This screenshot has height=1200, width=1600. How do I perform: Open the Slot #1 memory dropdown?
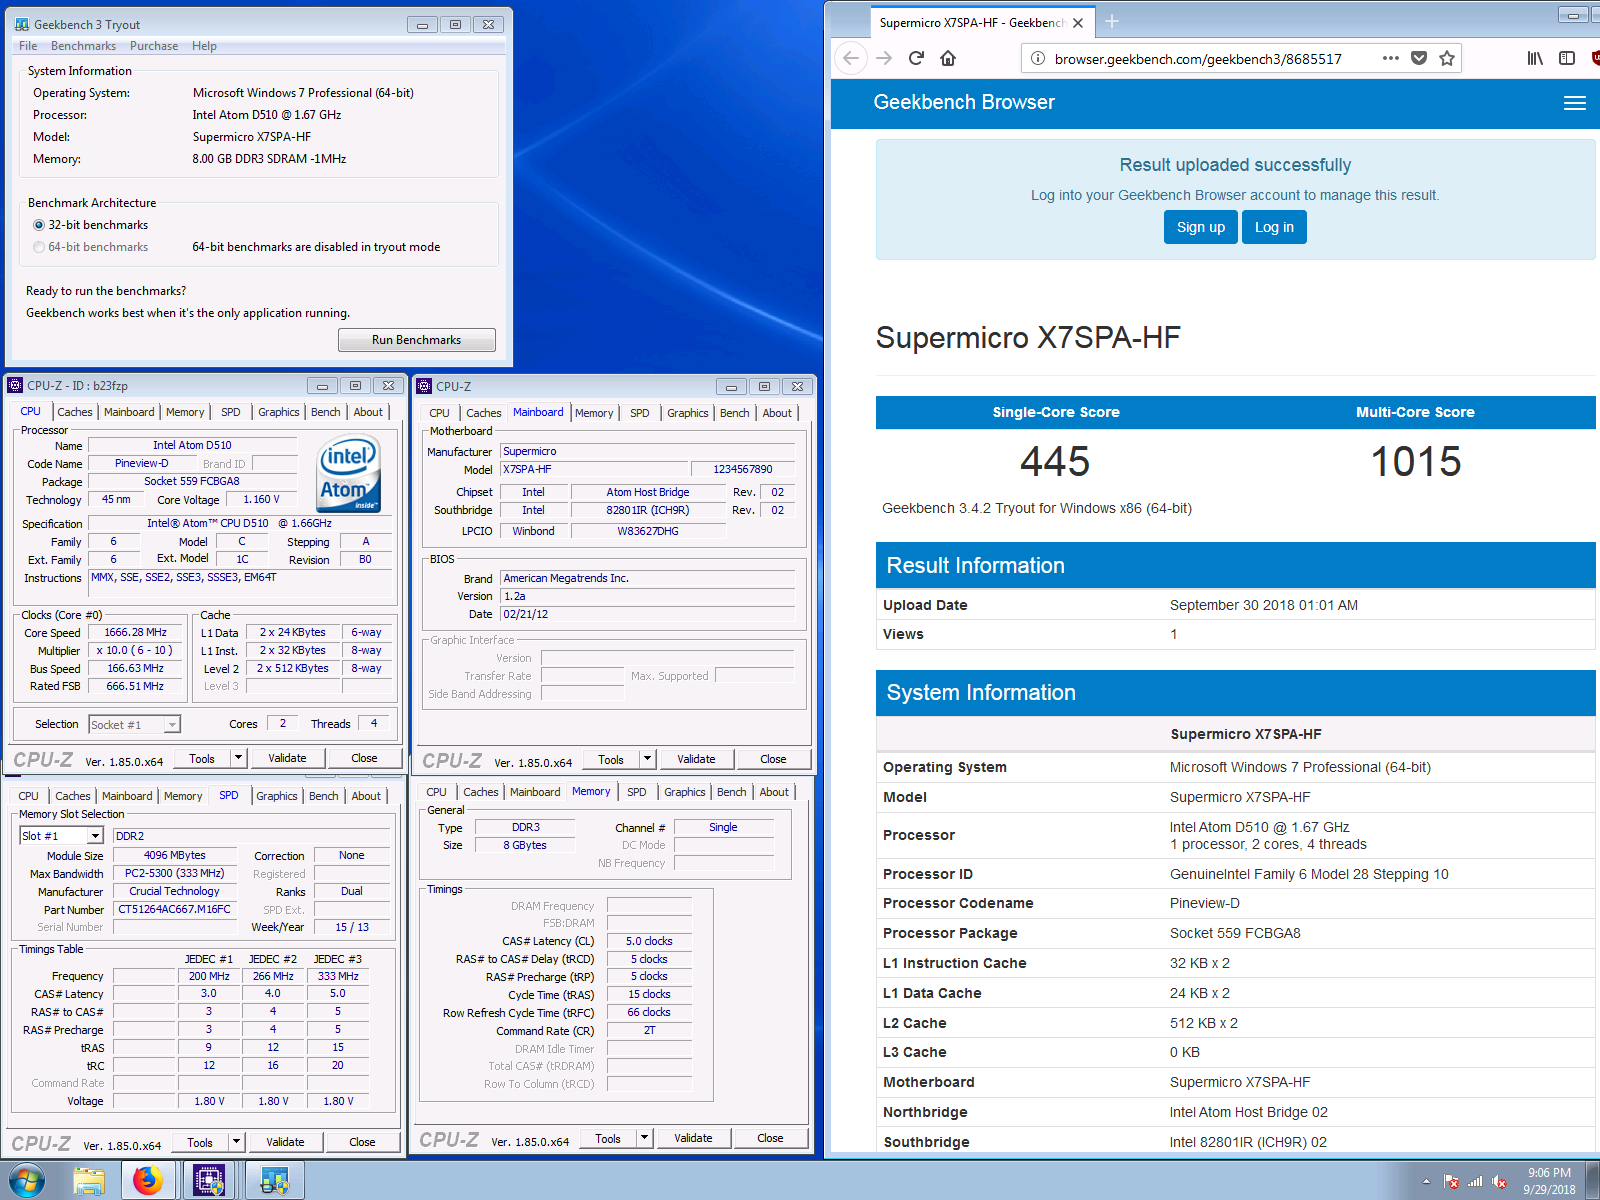tap(95, 836)
